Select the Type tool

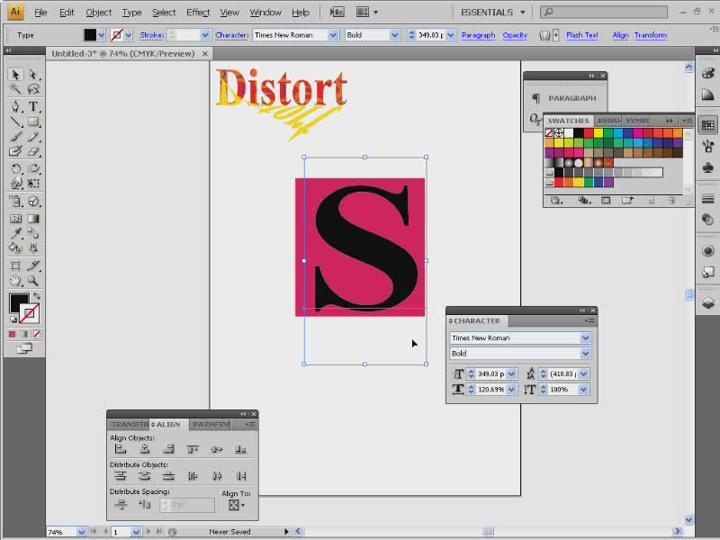33,107
